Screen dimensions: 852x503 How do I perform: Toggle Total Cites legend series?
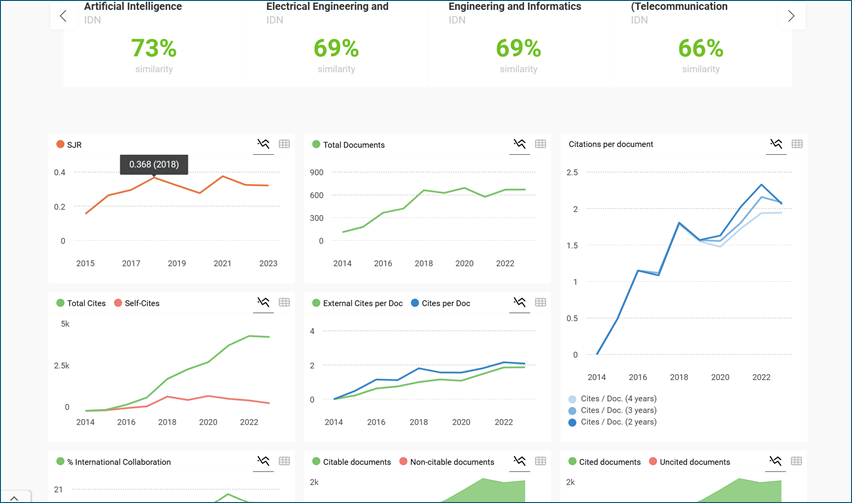click(x=84, y=303)
